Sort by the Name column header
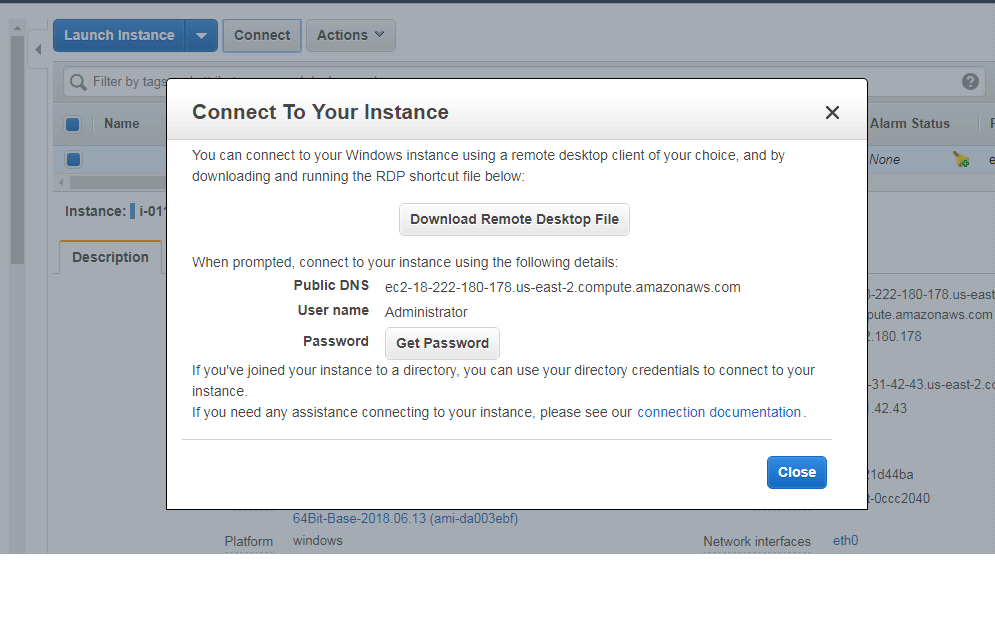 [122, 124]
